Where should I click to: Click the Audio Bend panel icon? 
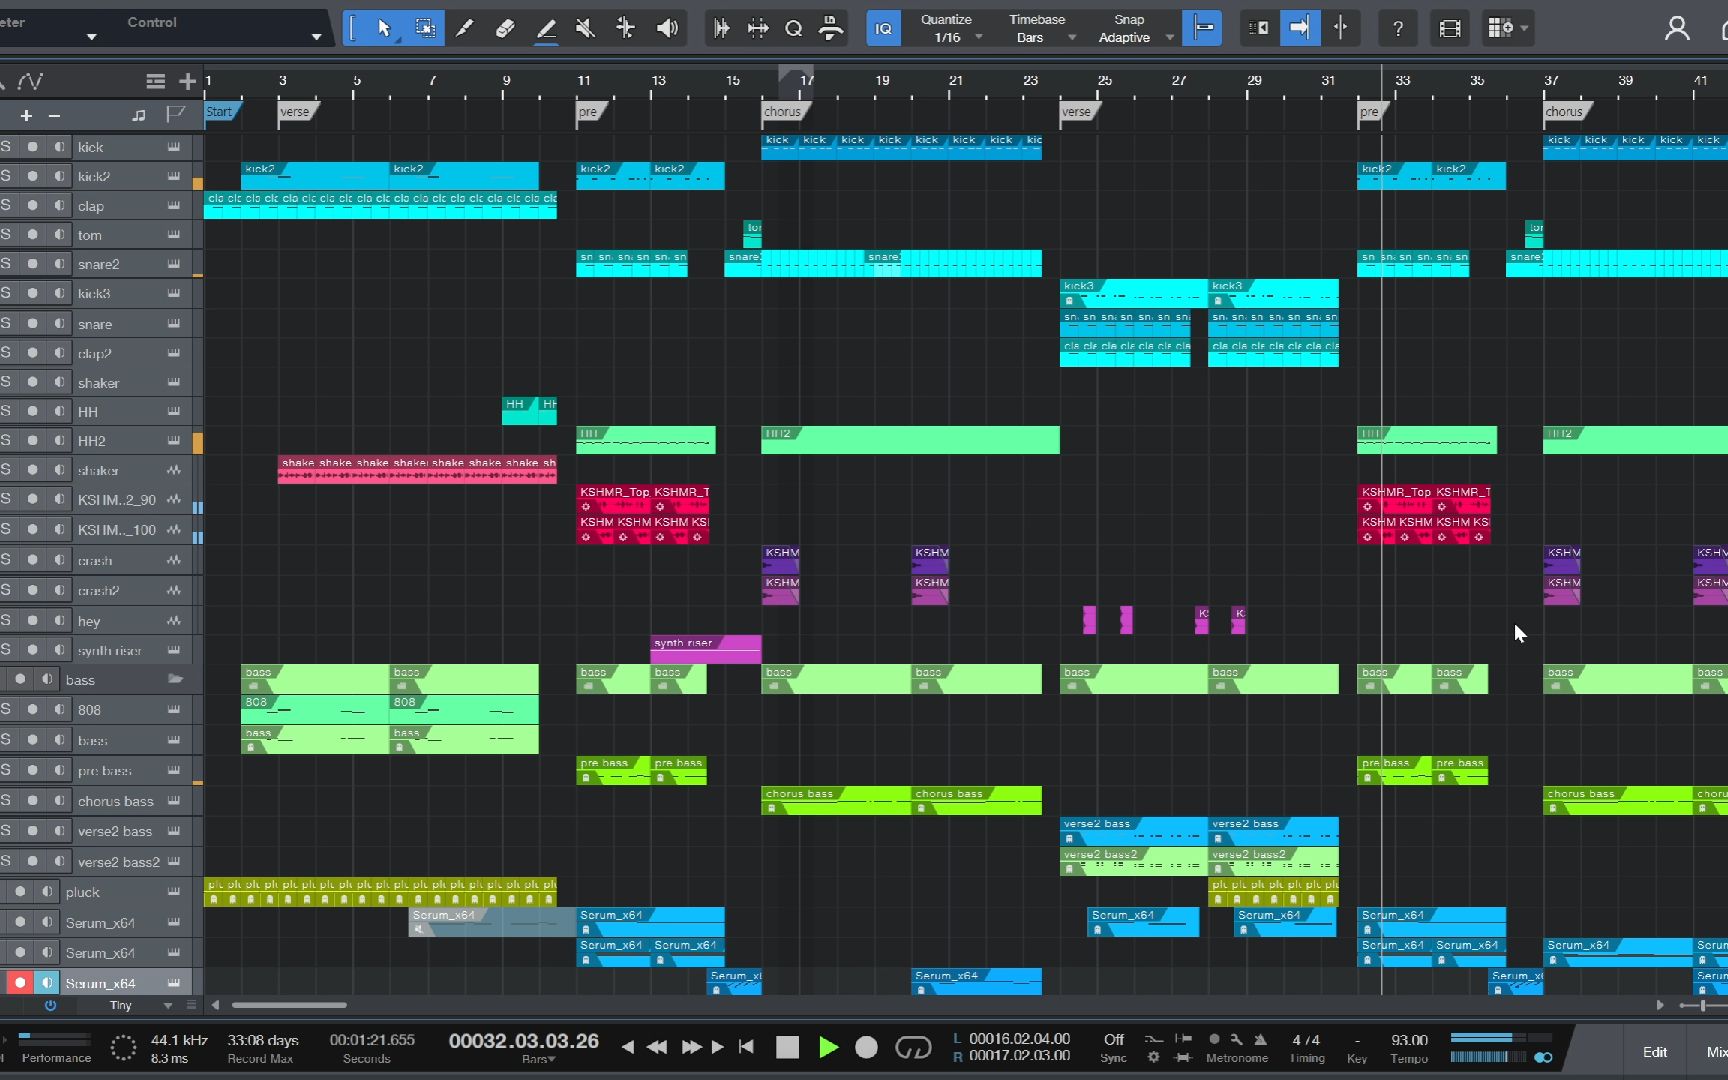758,28
